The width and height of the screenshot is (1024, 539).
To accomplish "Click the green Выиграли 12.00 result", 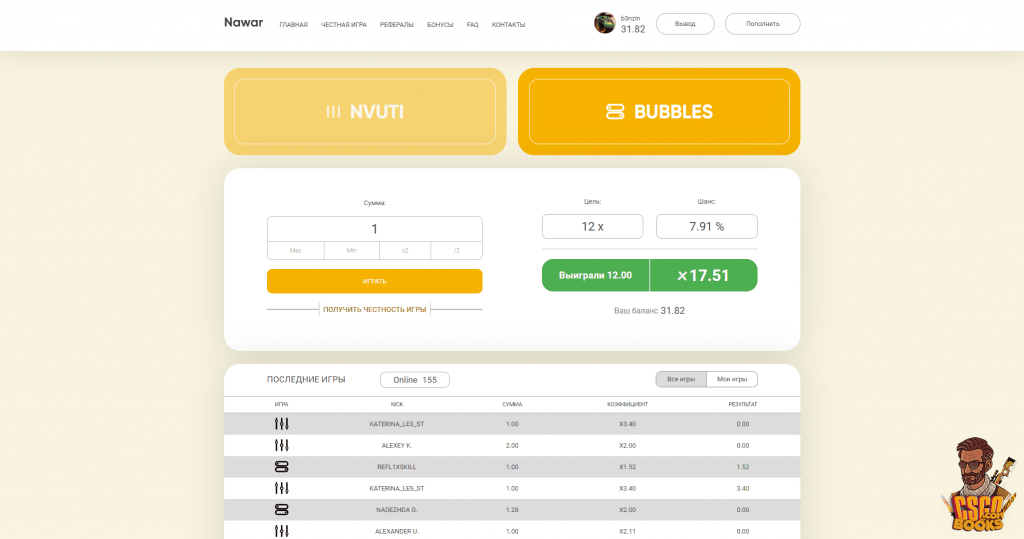I will [x=596, y=275].
